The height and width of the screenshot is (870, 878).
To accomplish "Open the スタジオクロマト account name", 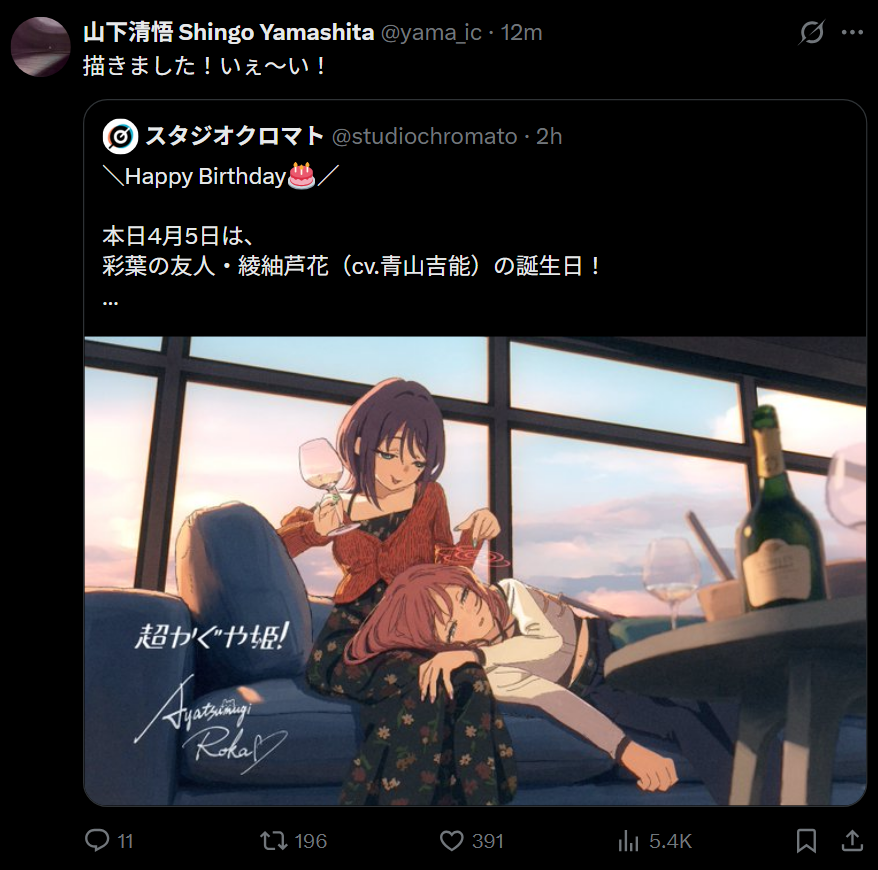I will coord(235,136).
